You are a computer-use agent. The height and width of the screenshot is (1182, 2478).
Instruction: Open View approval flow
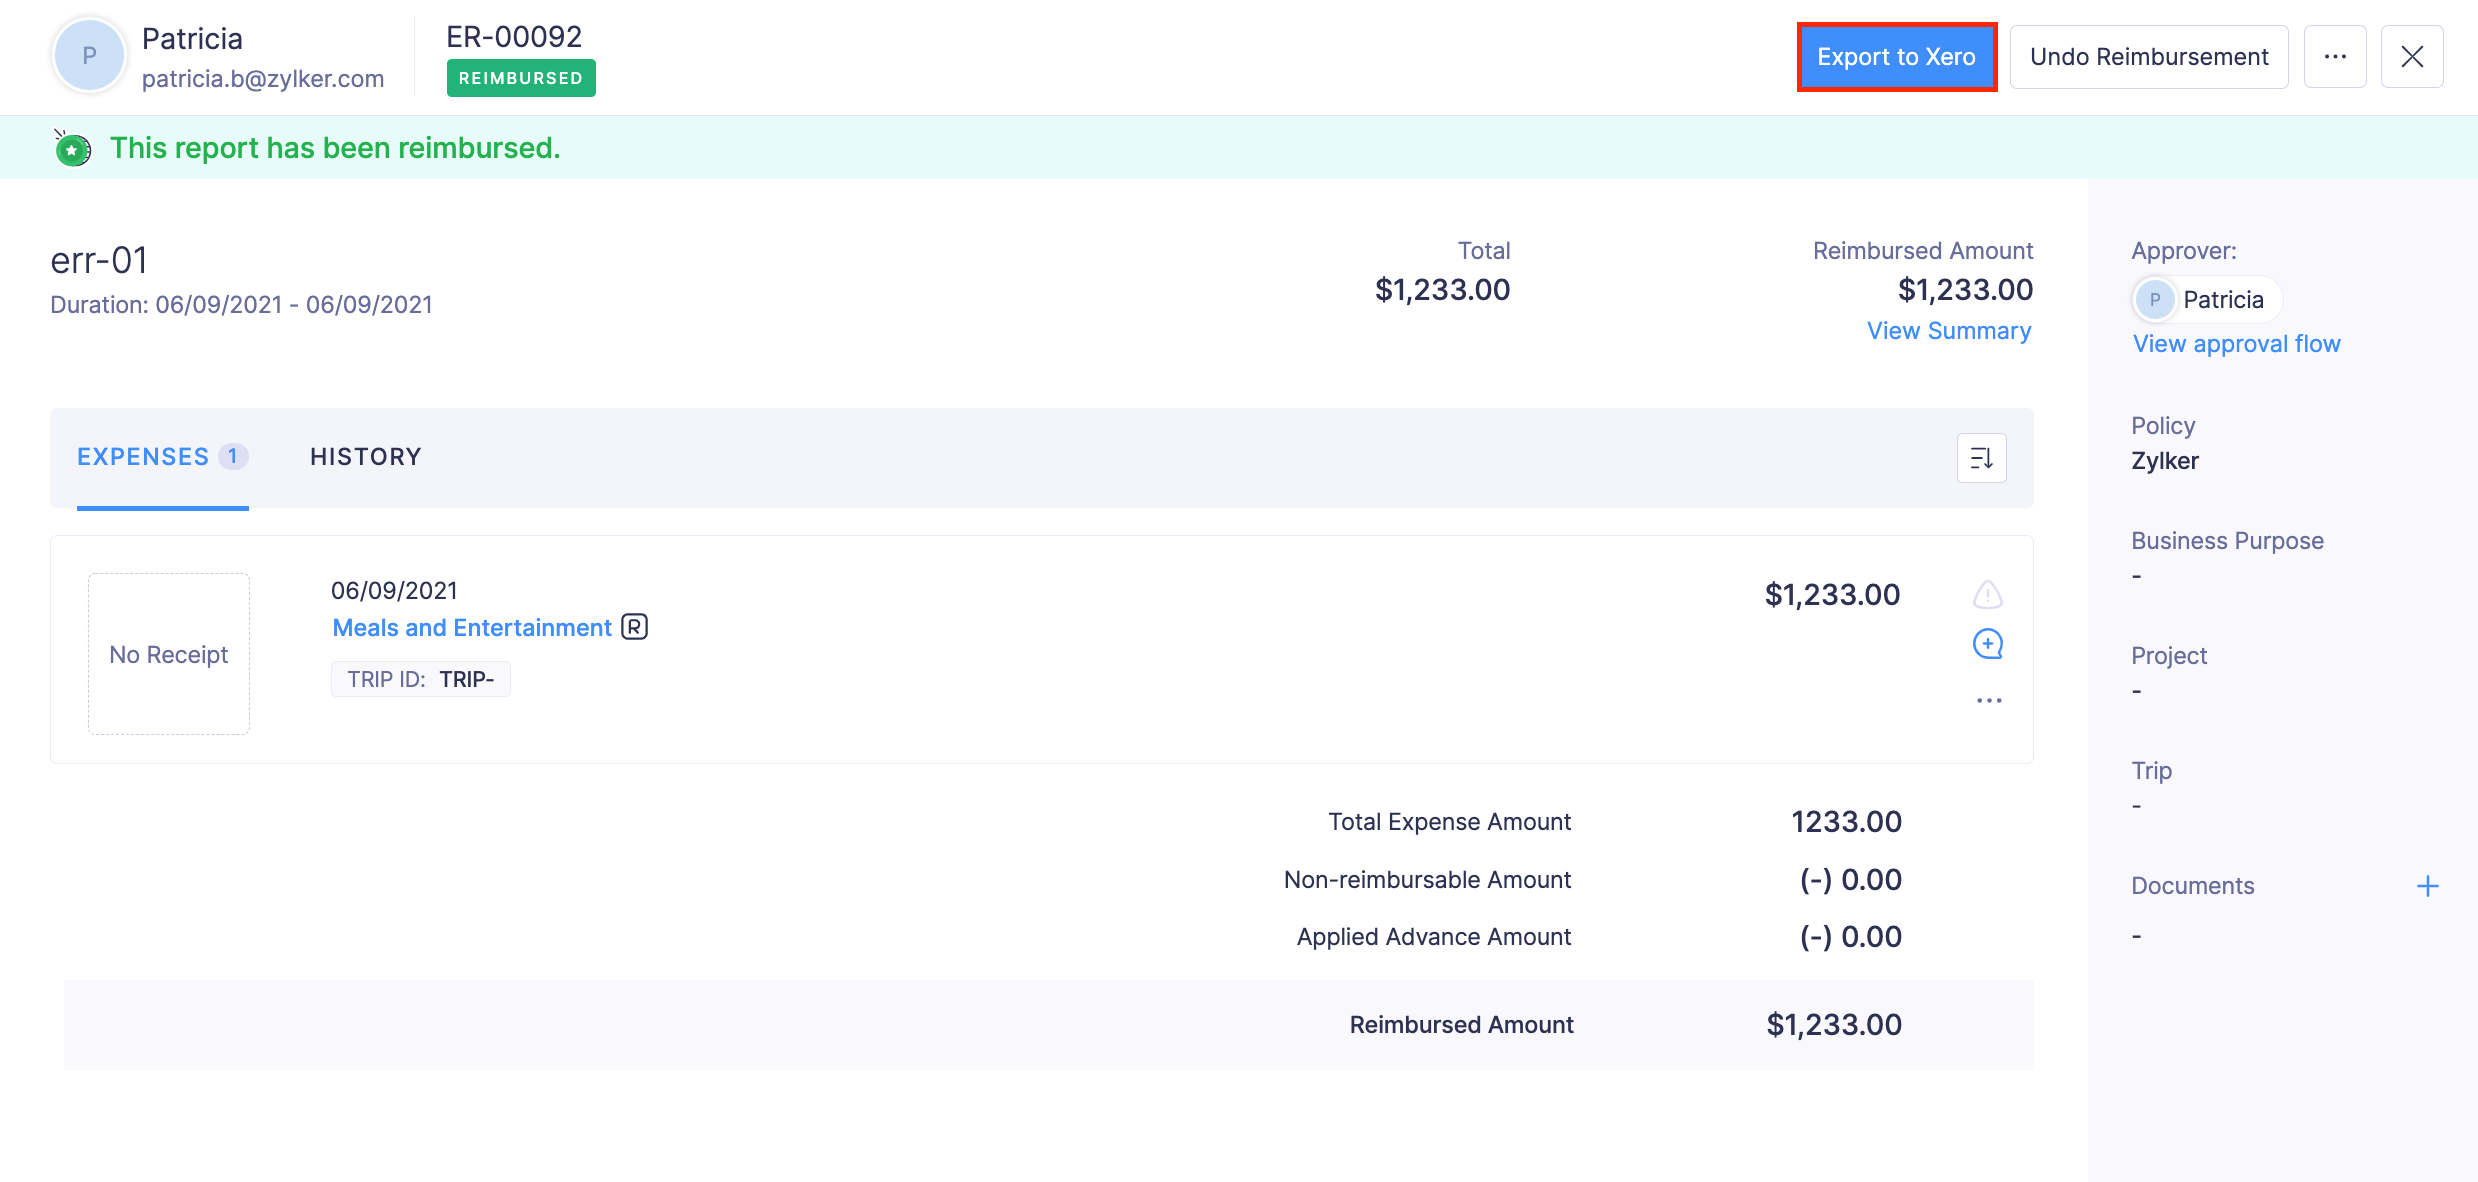coord(2236,343)
